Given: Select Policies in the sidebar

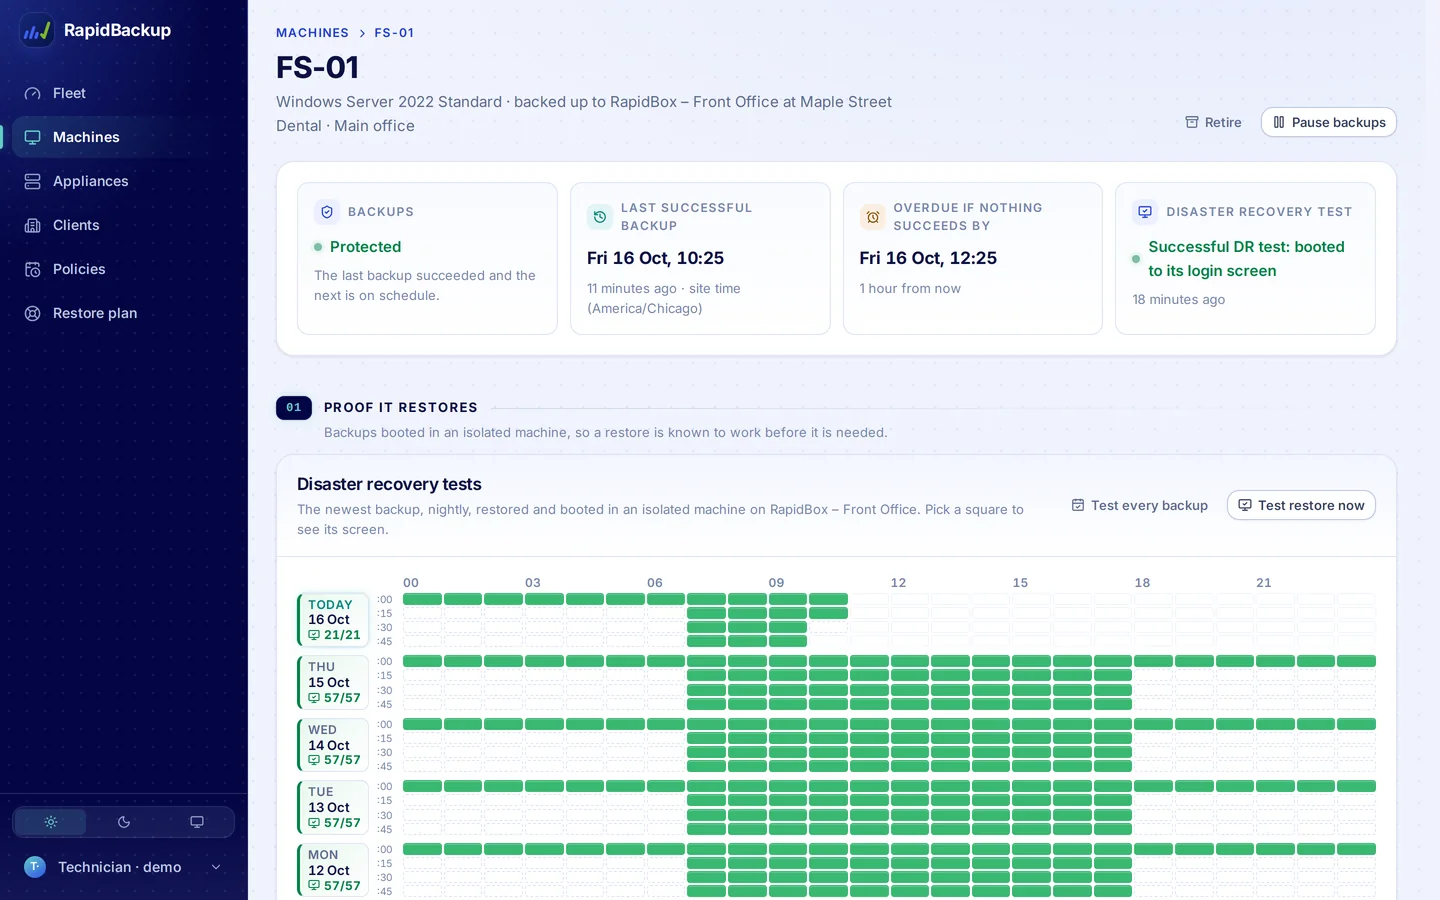Looking at the screenshot, I should pos(124,269).
